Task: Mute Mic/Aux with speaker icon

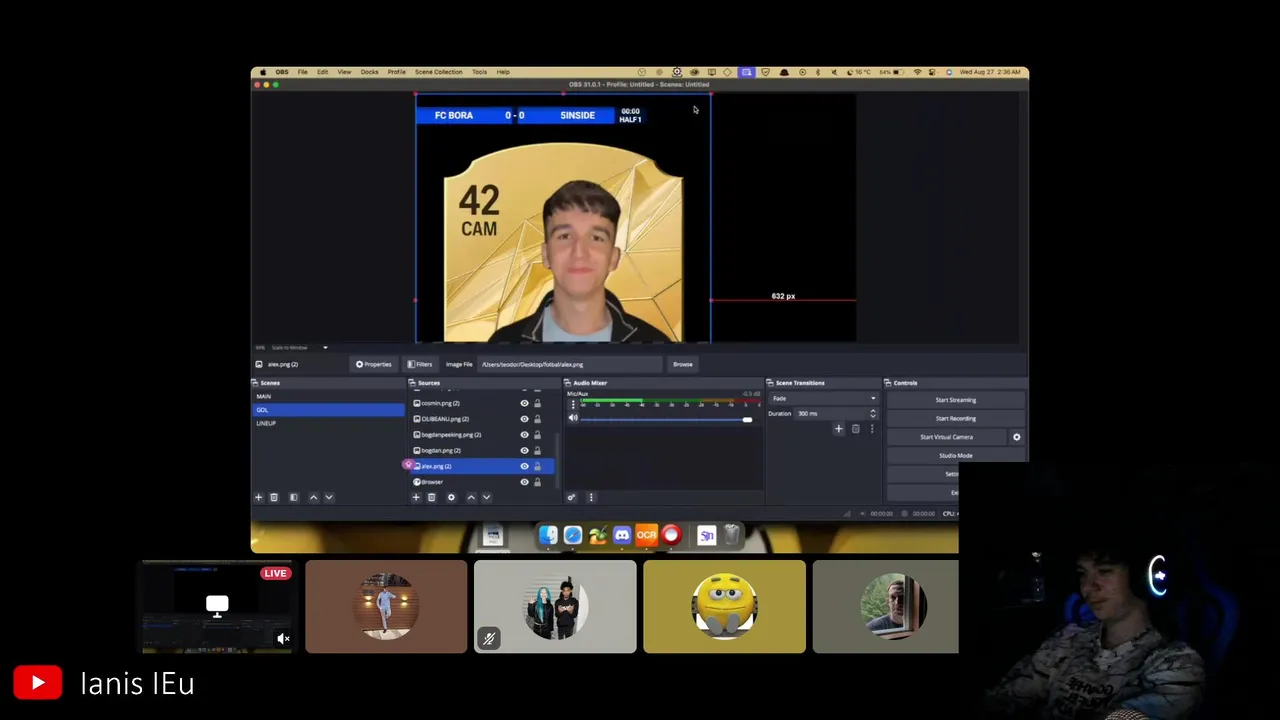Action: point(573,418)
